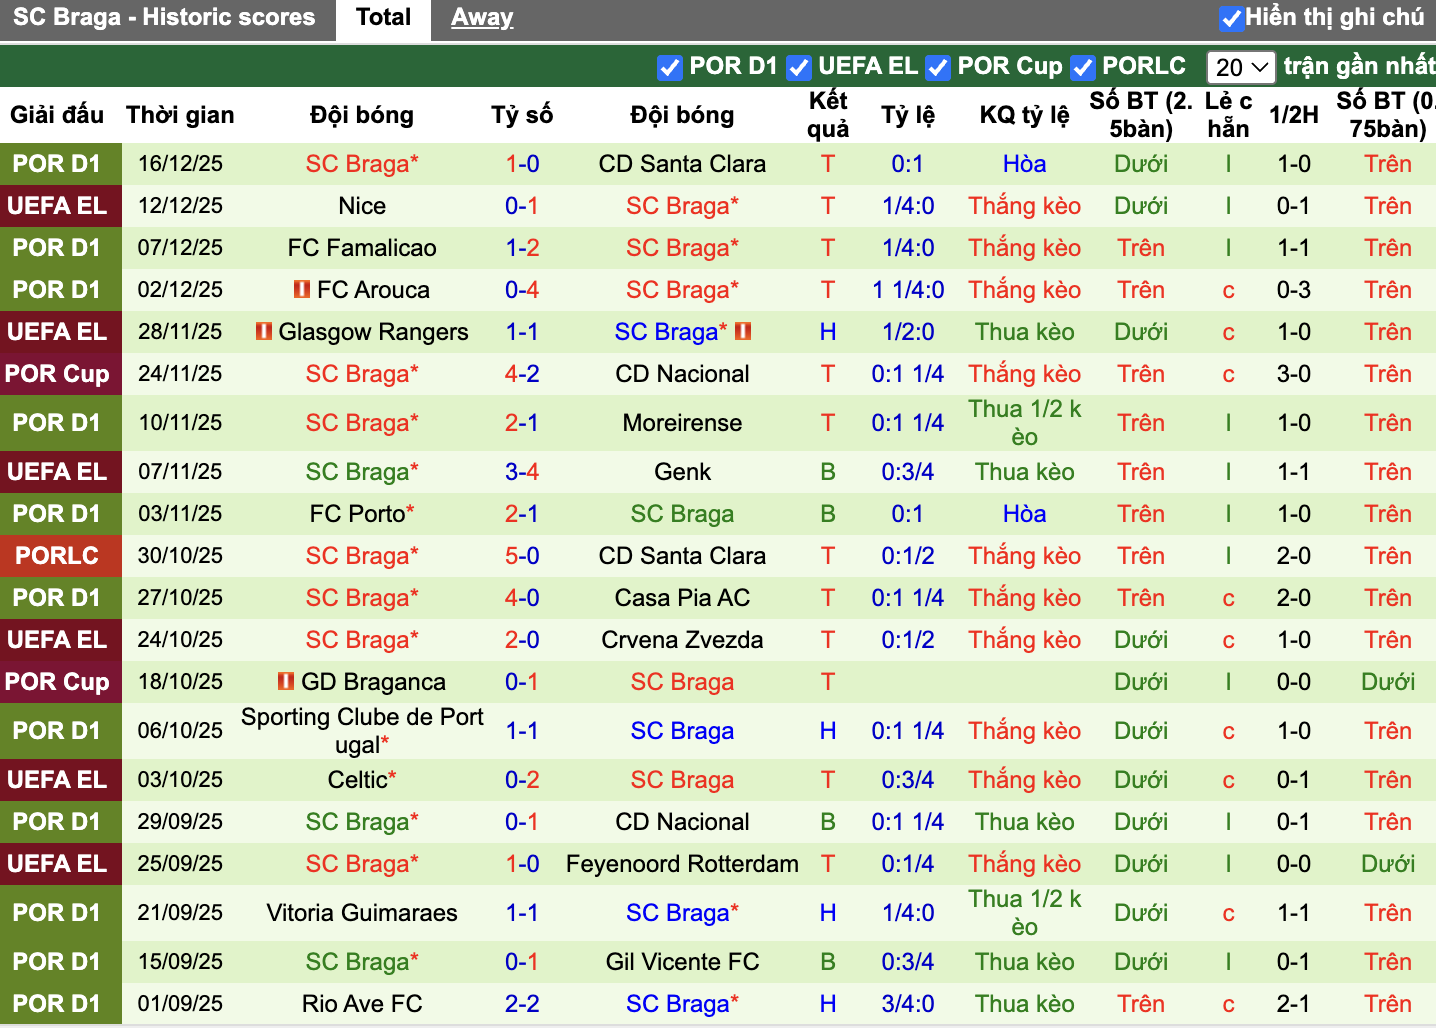1436x1034 pixels.
Task: Click the Feyenoord Rotterdam team name
Action: tap(682, 864)
